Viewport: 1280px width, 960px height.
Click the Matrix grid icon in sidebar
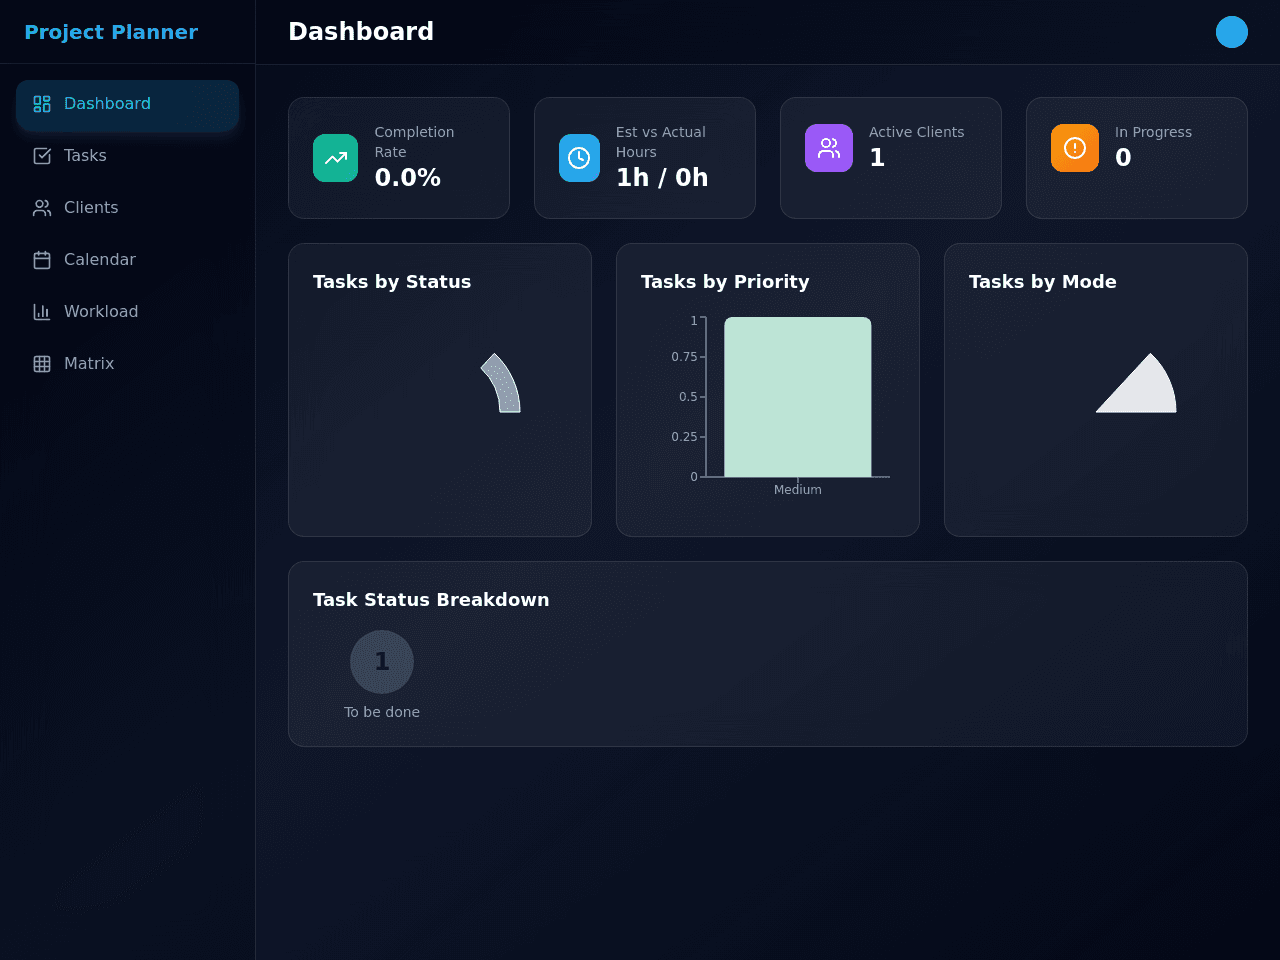(x=42, y=364)
